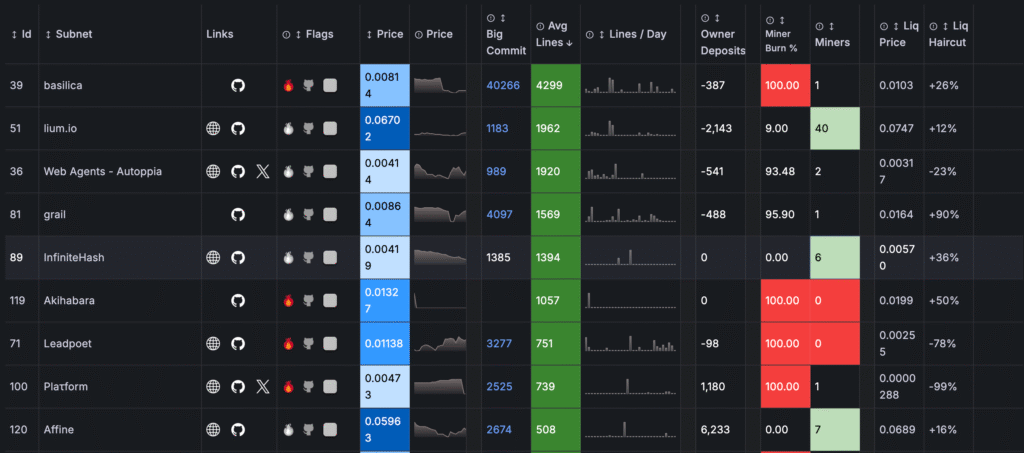Click the dark blue 0.0670 price cell
Image resolution: width=1024 pixels, height=453 pixels.
pos(384,129)
